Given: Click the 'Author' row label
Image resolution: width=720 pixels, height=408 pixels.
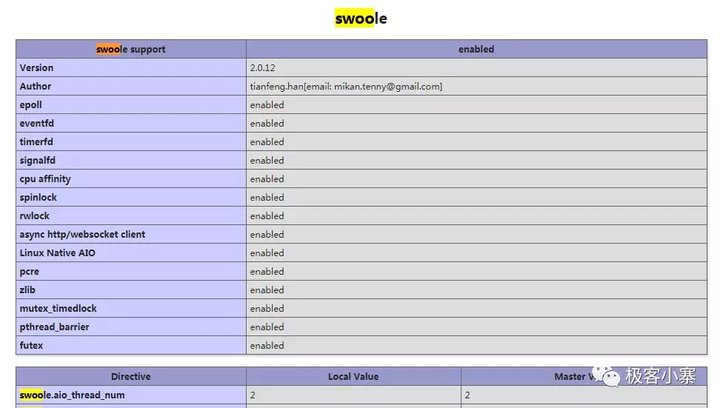Looking at the screenshot, I should point(35,86).
